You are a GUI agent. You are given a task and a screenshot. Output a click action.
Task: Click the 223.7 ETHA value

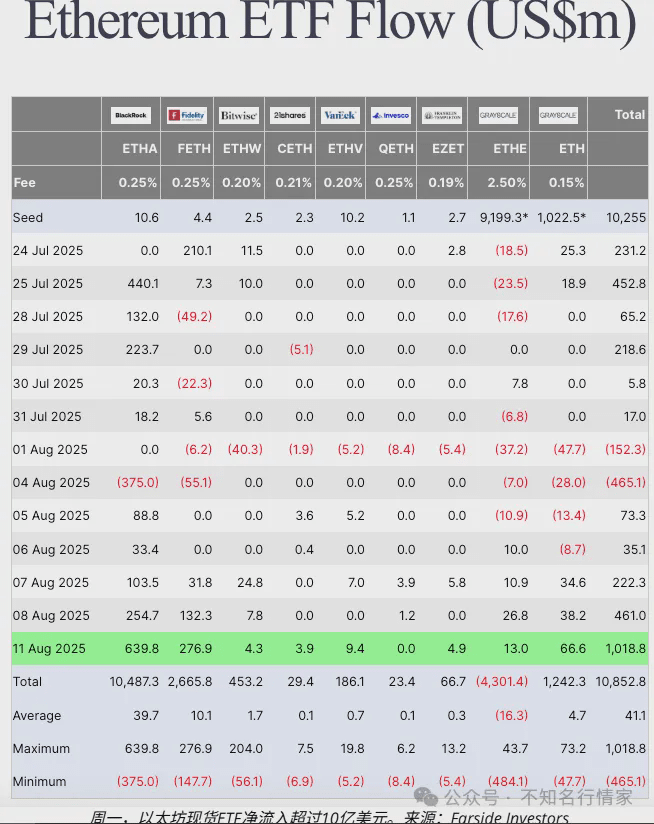point(142,350)
